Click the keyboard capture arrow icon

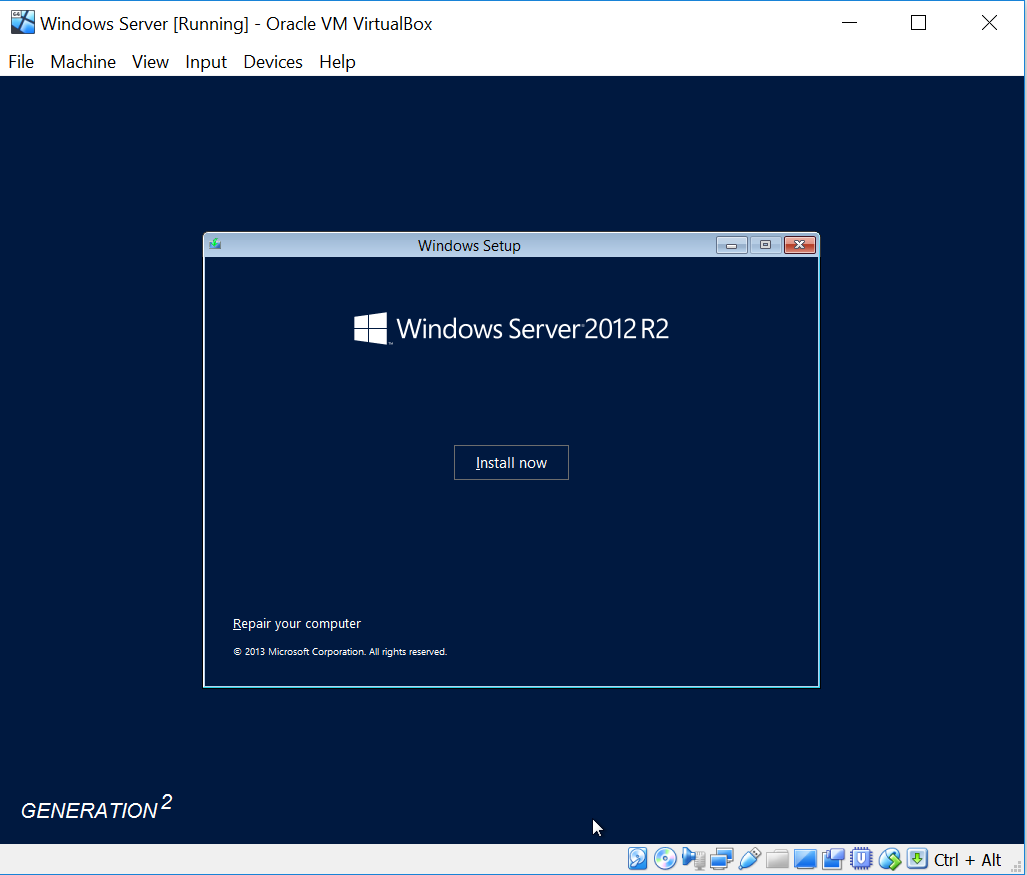(x=917, y=858)
